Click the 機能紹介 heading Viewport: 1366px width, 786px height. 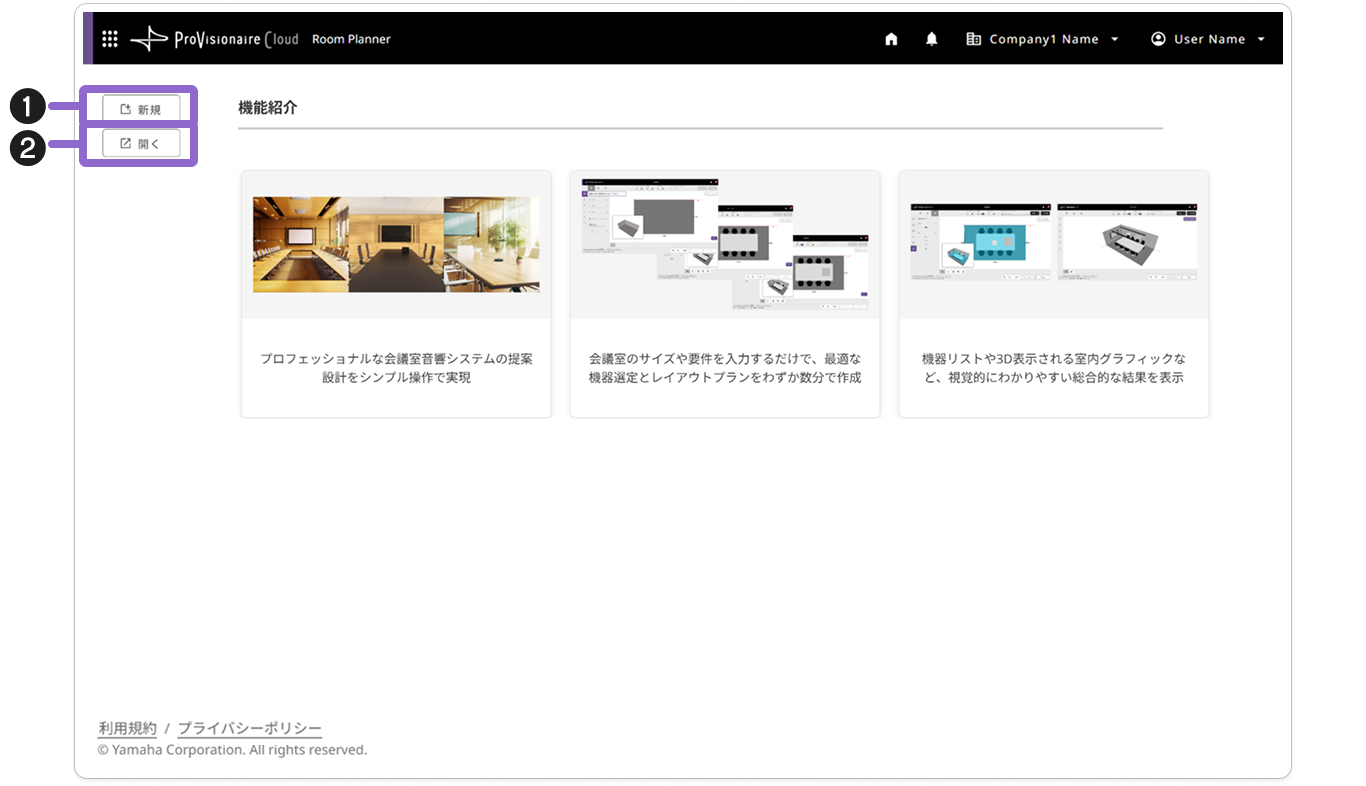268,107
